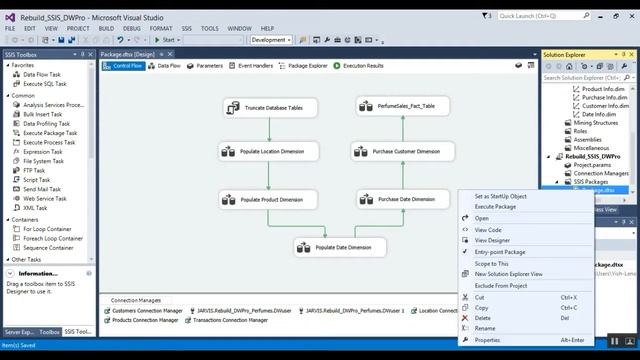Select the Purchase Customer Dimension data flow icon
This screenshot has height=360, width=640.
click(x=361, y=151)
